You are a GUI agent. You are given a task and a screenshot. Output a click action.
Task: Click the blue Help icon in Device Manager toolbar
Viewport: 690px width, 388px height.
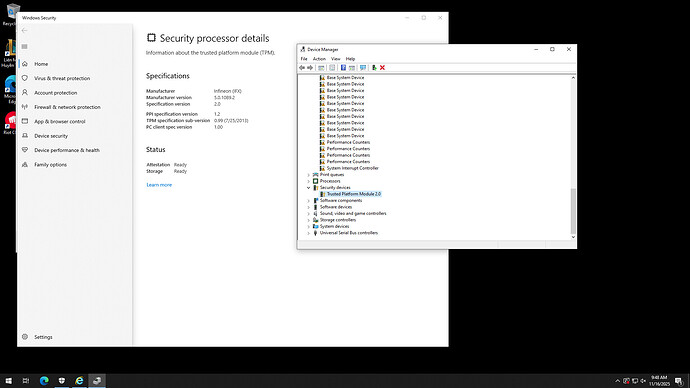(343, 68)
